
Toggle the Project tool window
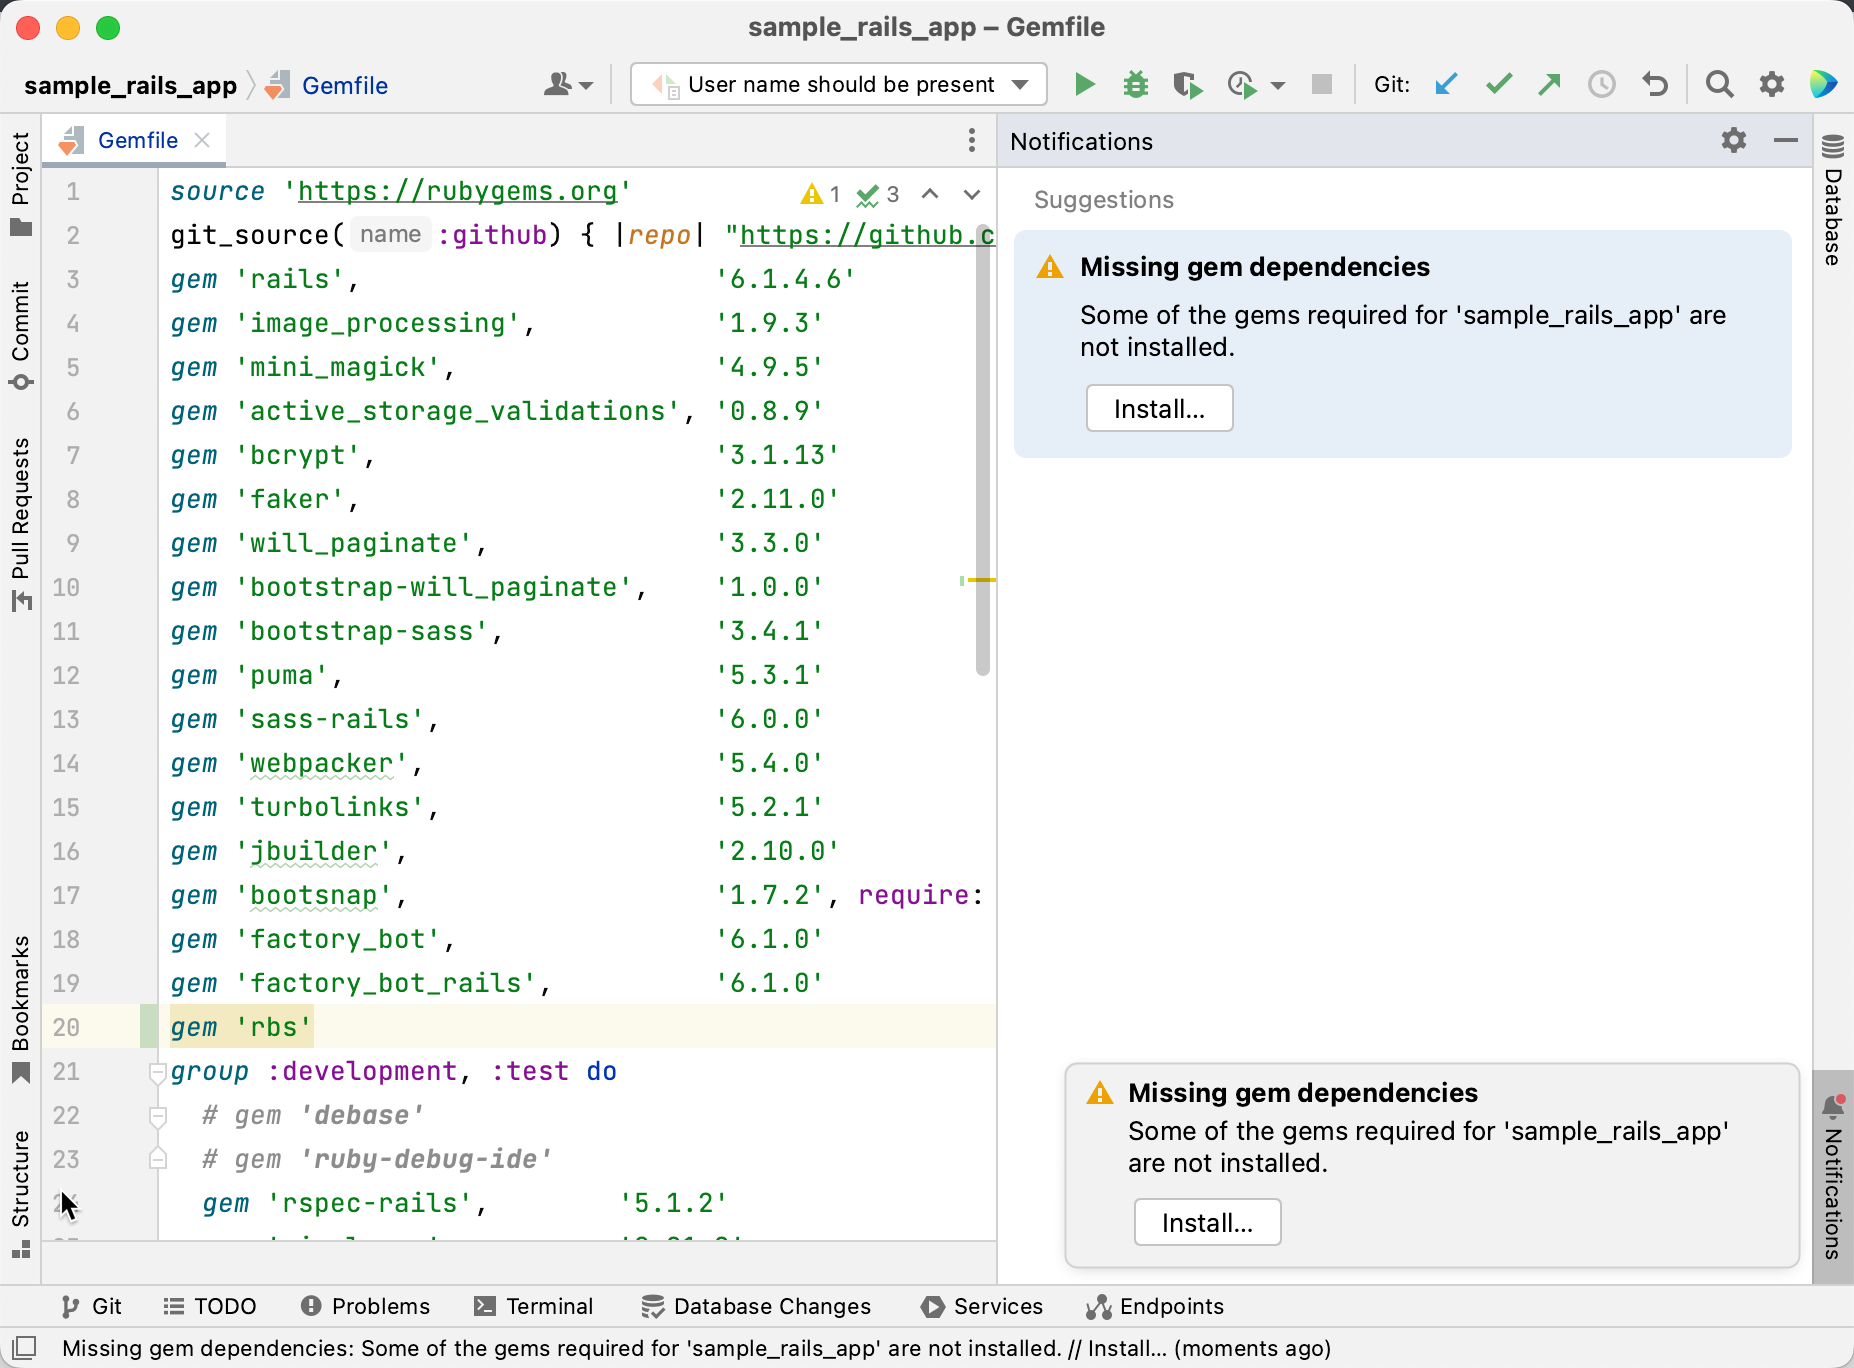click(21, 185)
